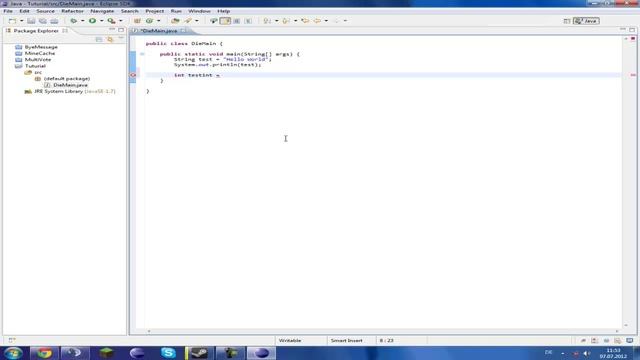
Task: Select DieMain.java in Package Explorer
Action: point(70,85)
